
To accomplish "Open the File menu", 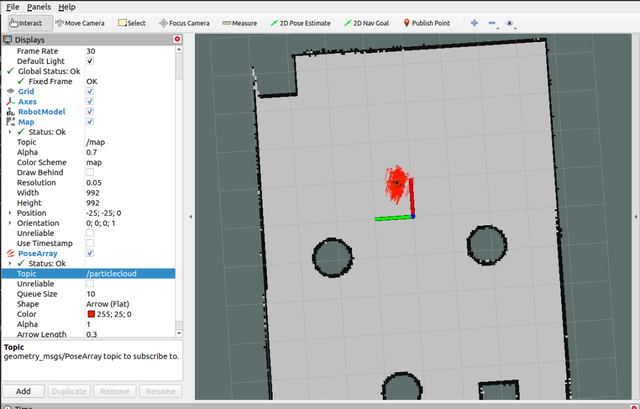I will (x=11, y=6).
